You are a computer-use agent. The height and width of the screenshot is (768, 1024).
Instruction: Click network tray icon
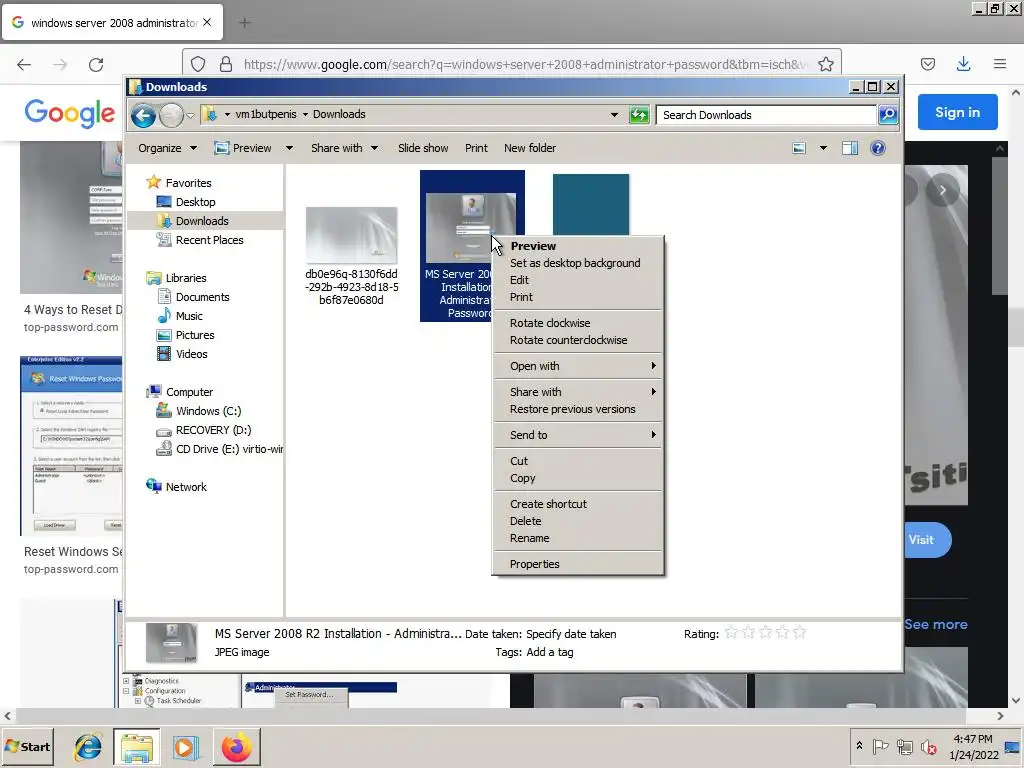point(904,747)
